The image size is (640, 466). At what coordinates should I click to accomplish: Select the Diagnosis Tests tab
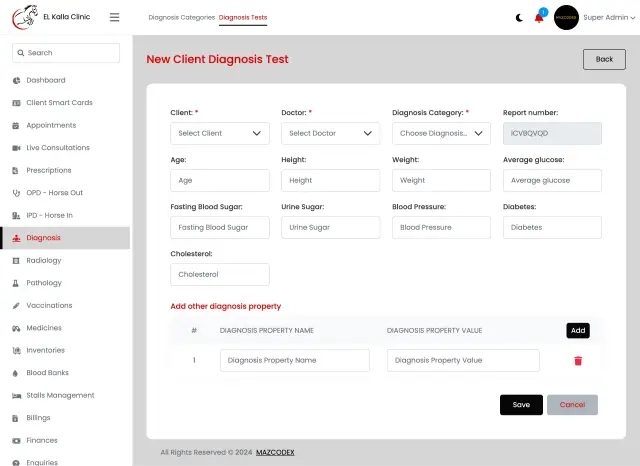tap(243, 18)
